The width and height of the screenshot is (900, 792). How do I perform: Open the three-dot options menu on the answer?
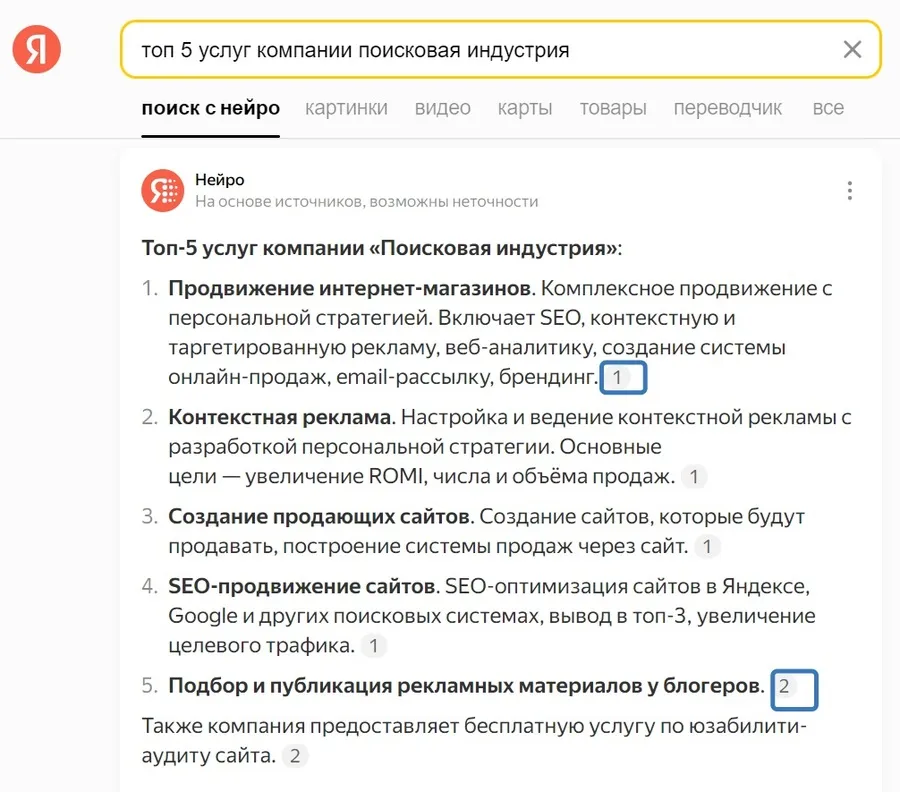(849, 189)
